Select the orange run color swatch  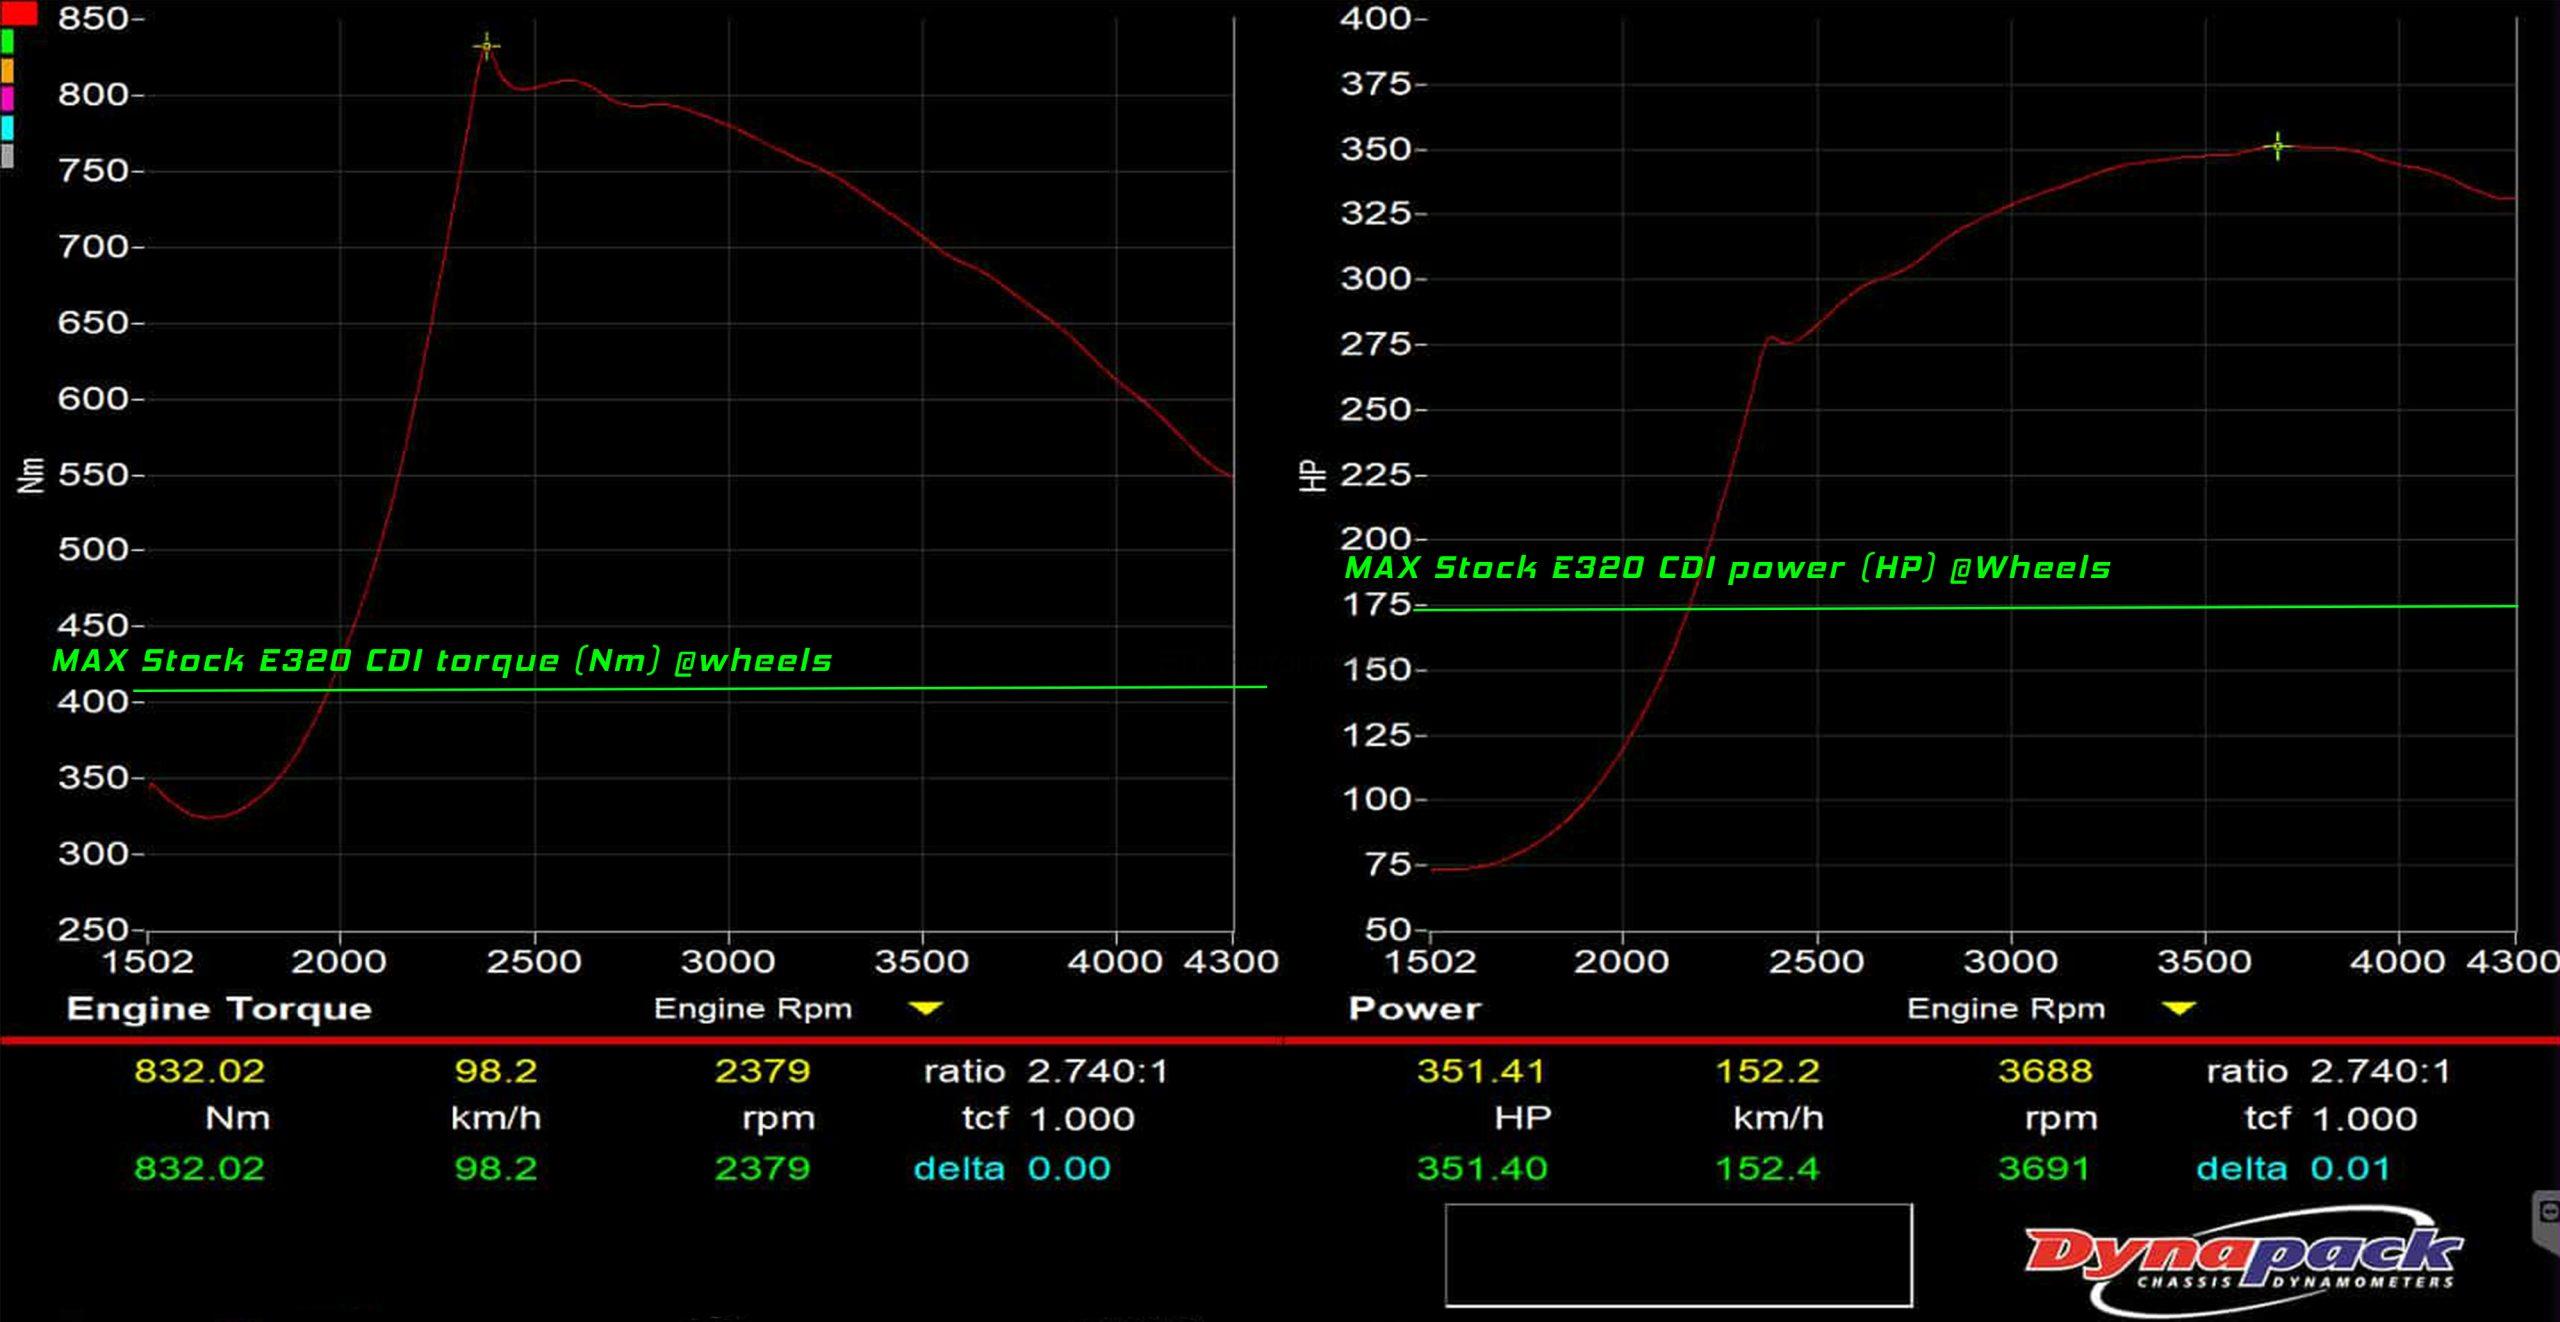tap(7, 70)
